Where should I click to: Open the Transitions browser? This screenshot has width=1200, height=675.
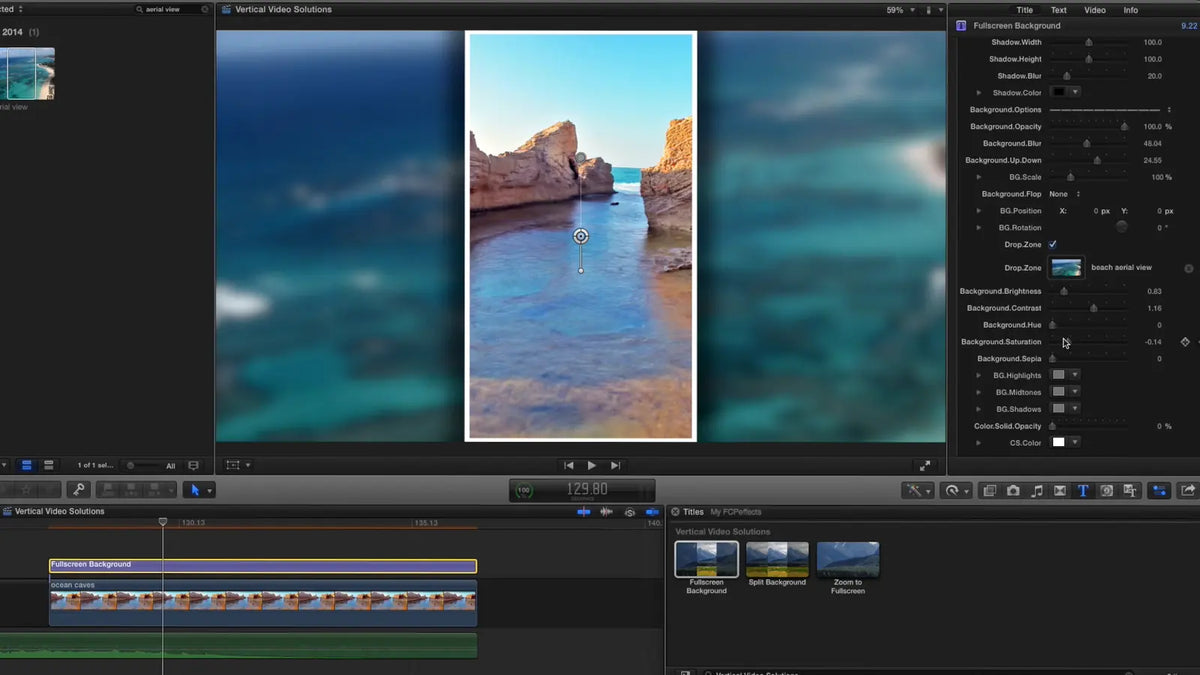coord(1060,490)
